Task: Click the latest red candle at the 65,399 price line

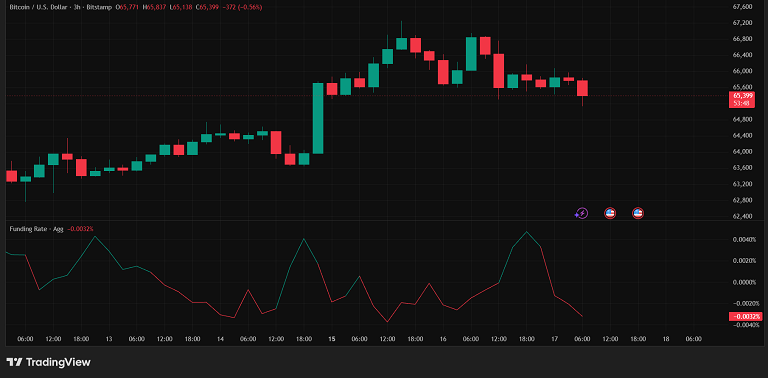Action: pos(582,88)
